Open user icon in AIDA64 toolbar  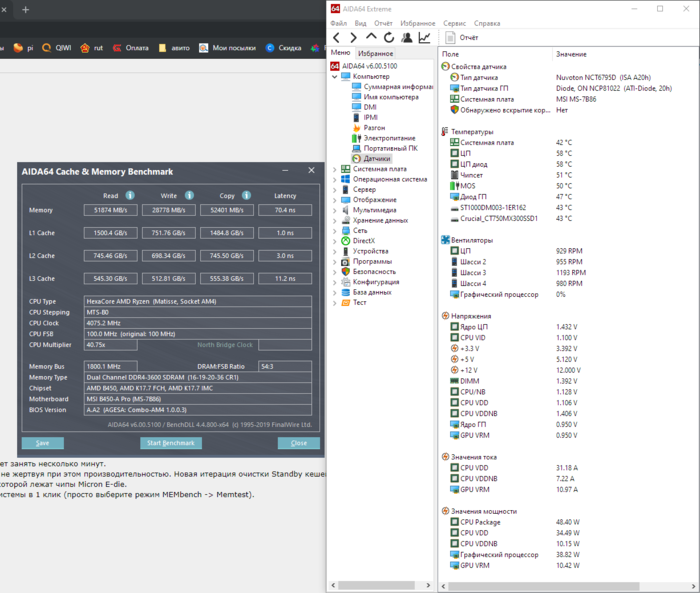click(407, 38)
